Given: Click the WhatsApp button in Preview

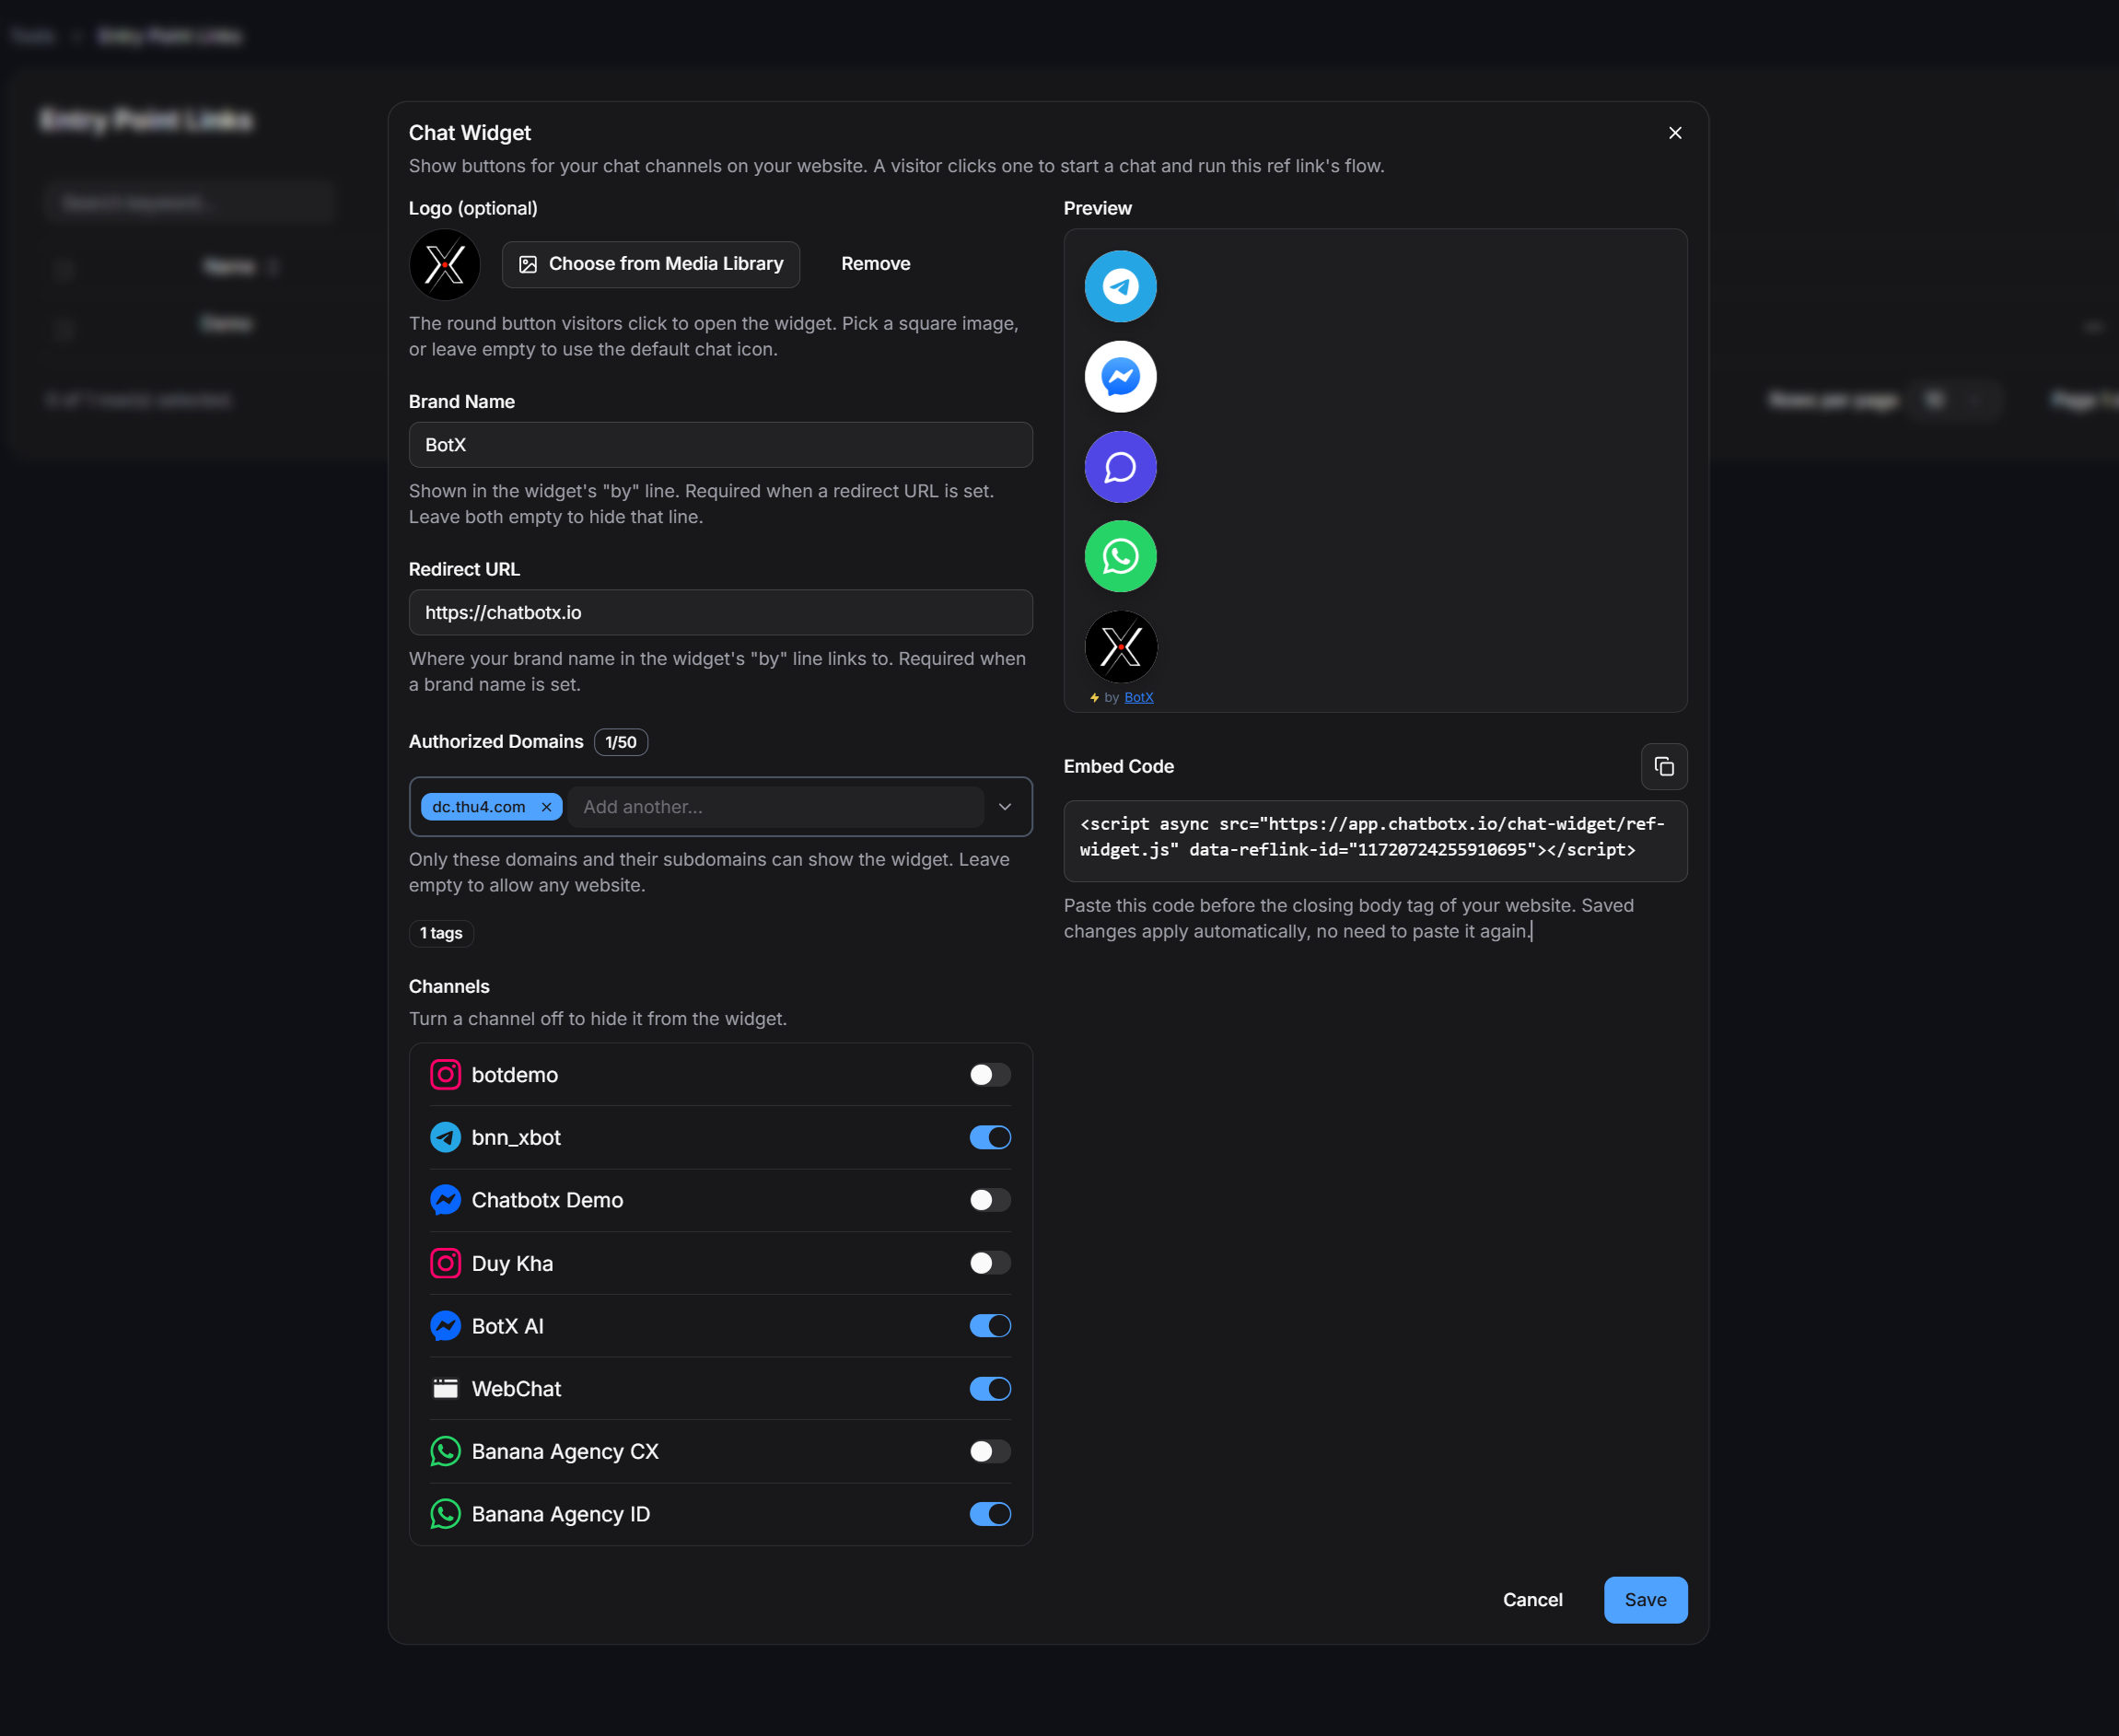Looking at the screenshot, I should tap(1120, 556).
